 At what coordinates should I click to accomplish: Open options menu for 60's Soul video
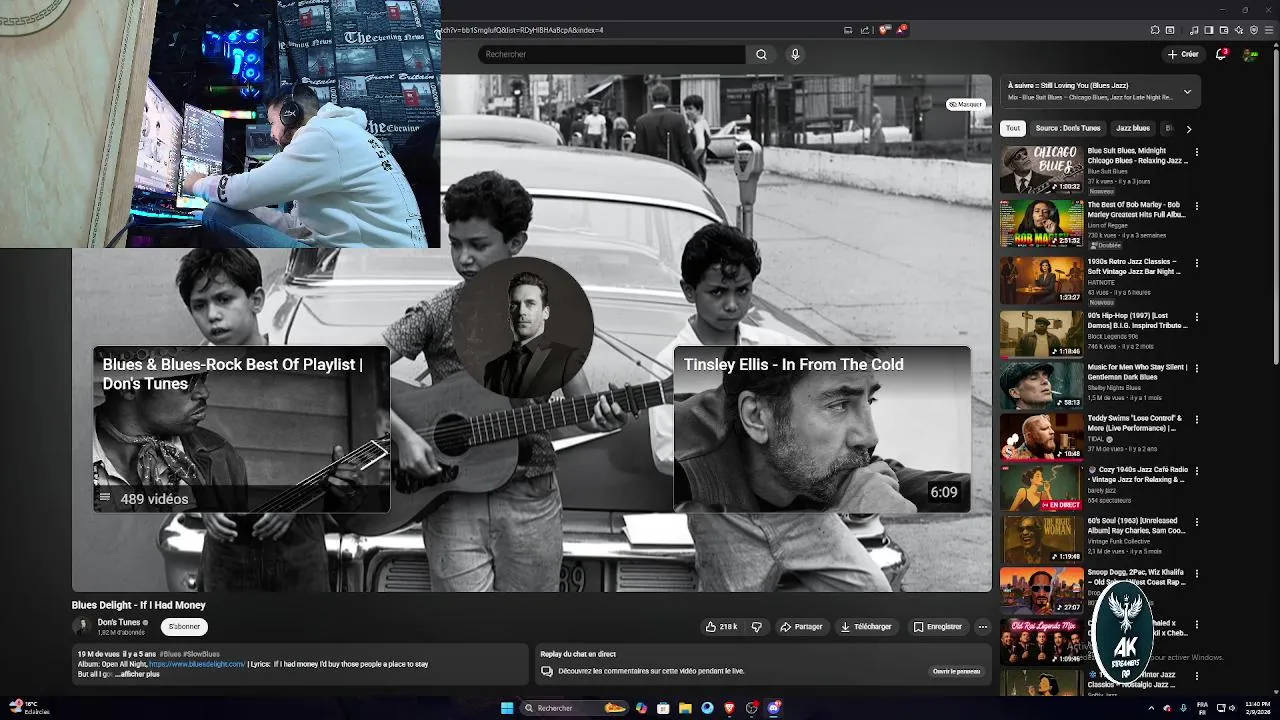point(1196,521)
